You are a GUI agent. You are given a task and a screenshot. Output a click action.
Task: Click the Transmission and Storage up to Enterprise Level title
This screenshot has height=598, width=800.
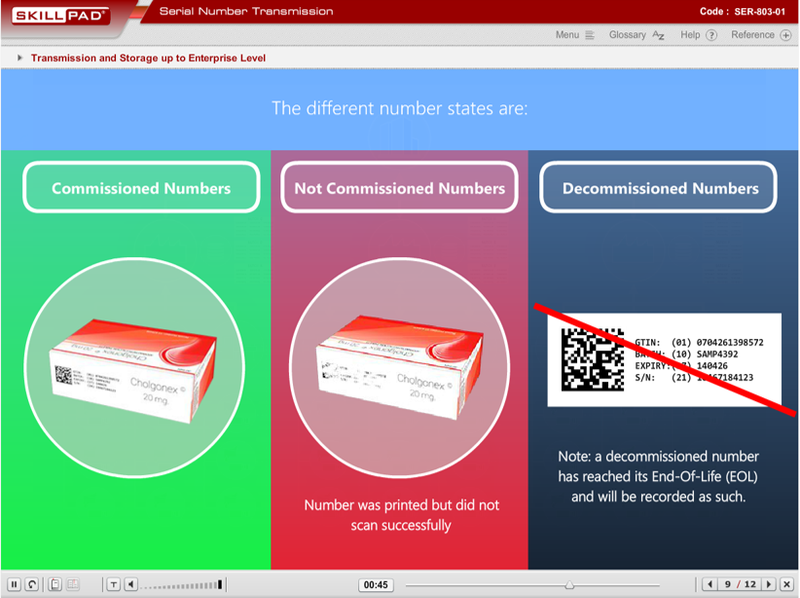tap(148, 58)
